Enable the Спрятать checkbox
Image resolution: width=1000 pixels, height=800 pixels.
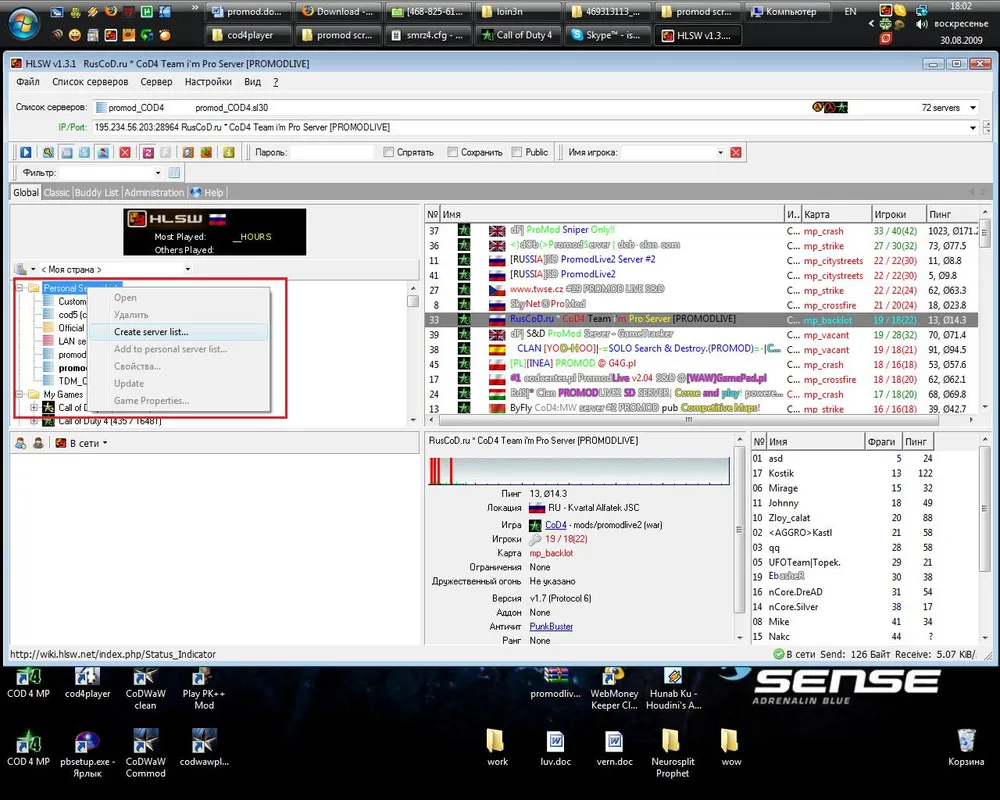point(389,152)
